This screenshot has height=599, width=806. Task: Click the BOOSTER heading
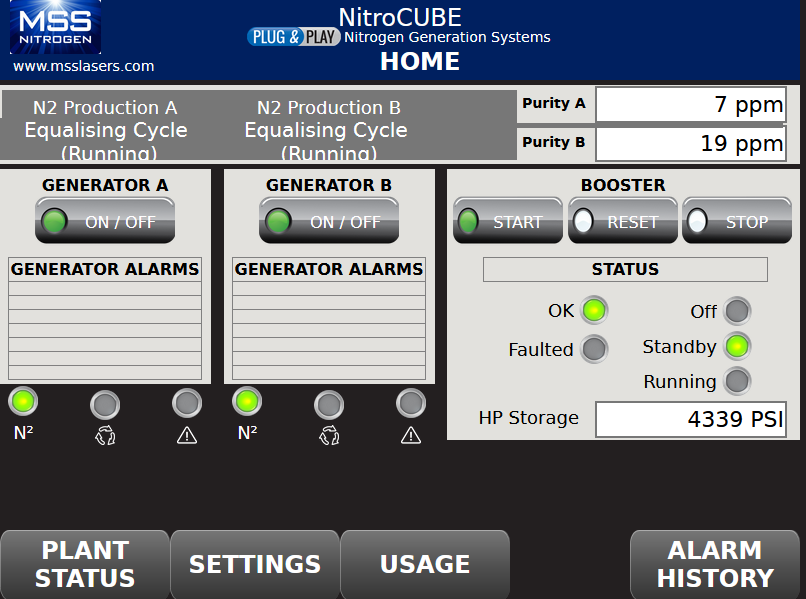[623, 185]
